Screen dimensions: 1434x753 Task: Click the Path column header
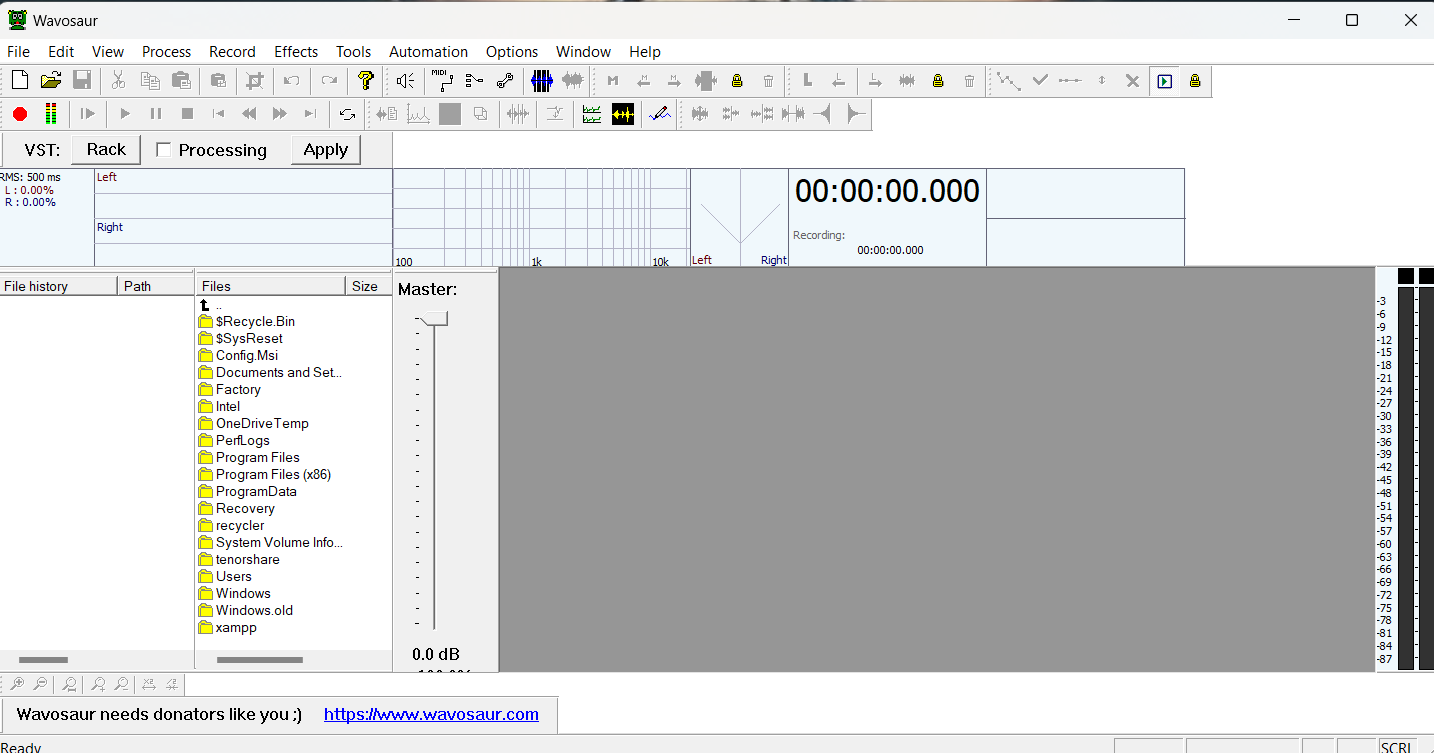(155, 286)
